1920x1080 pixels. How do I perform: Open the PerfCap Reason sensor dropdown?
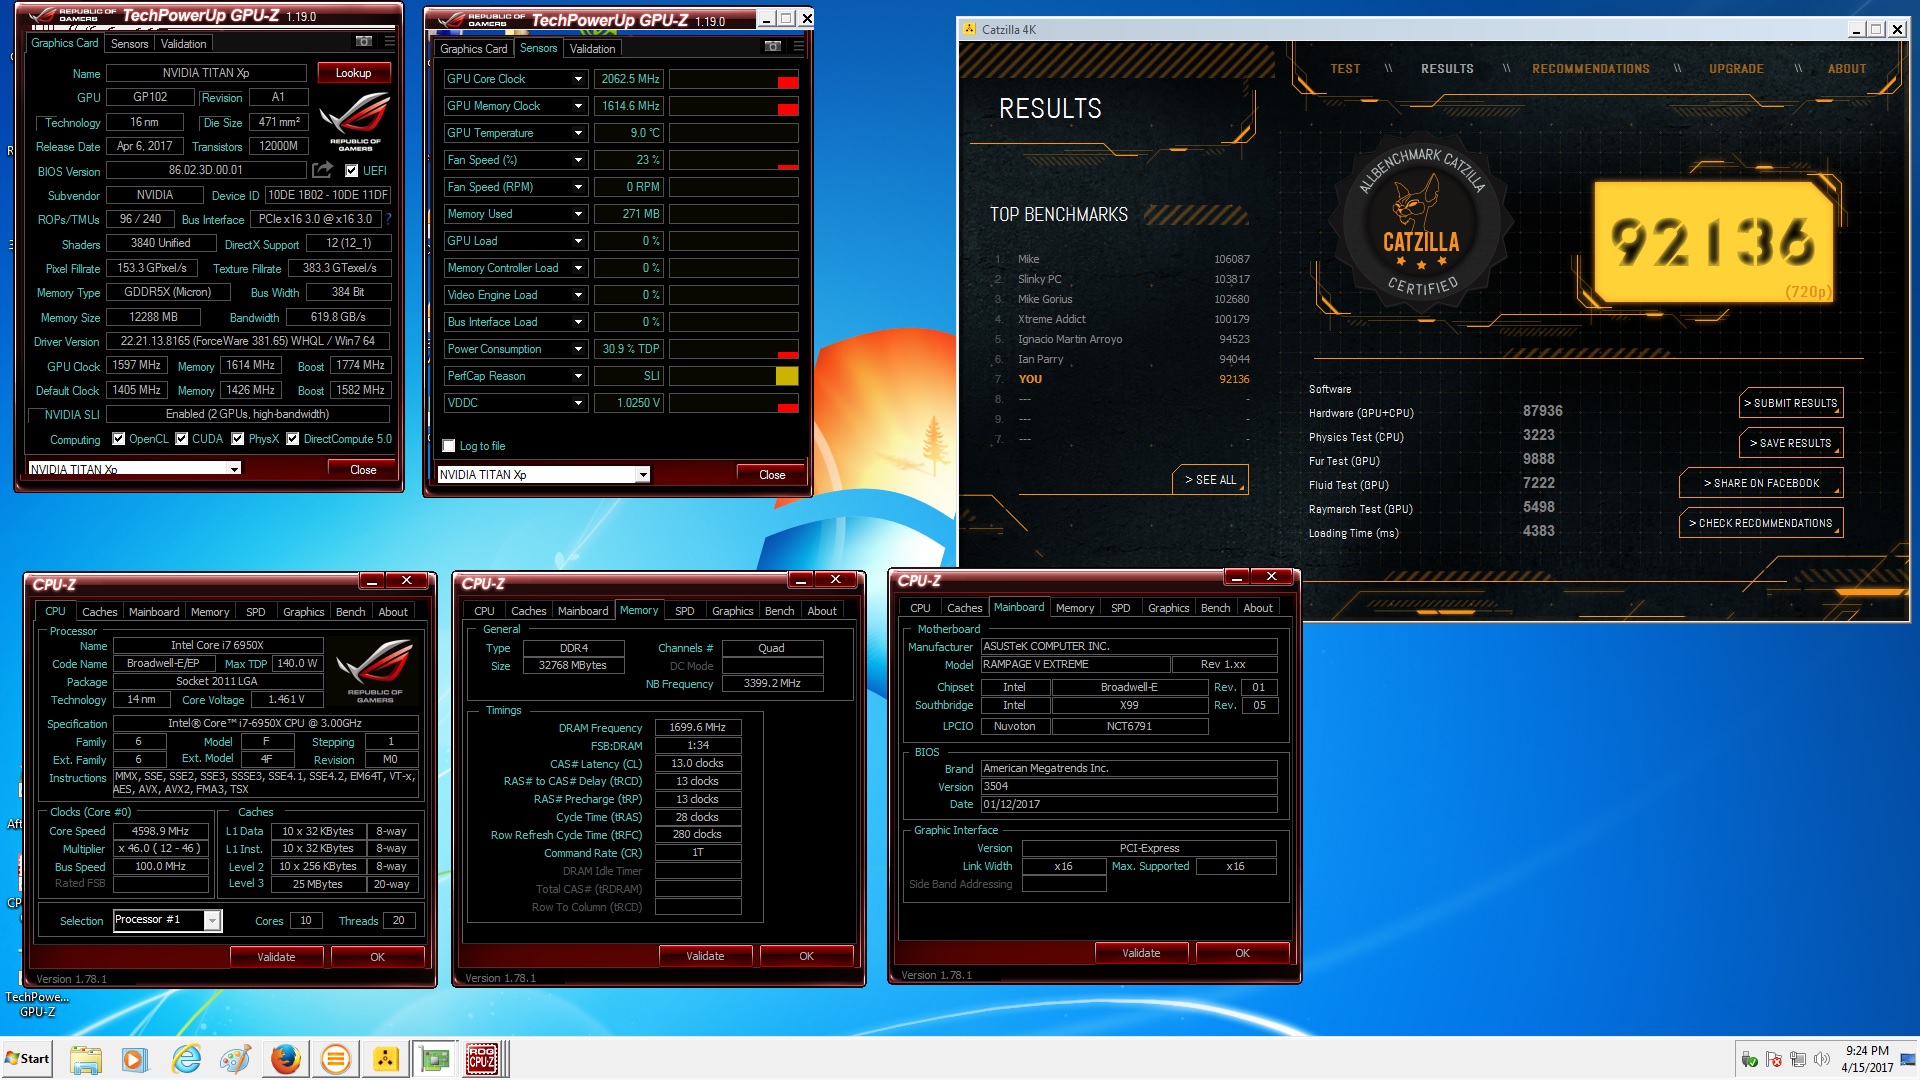(x=578, y=376)
